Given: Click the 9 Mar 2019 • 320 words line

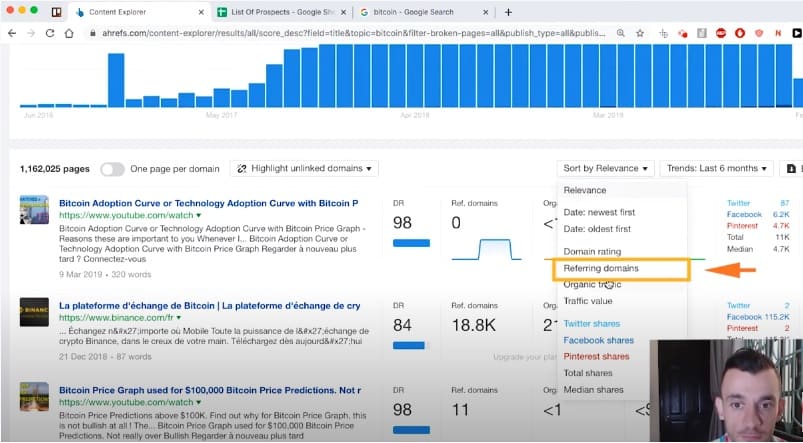Looking at the screenshot, I should pyautogui.click(x=105, y=275).
